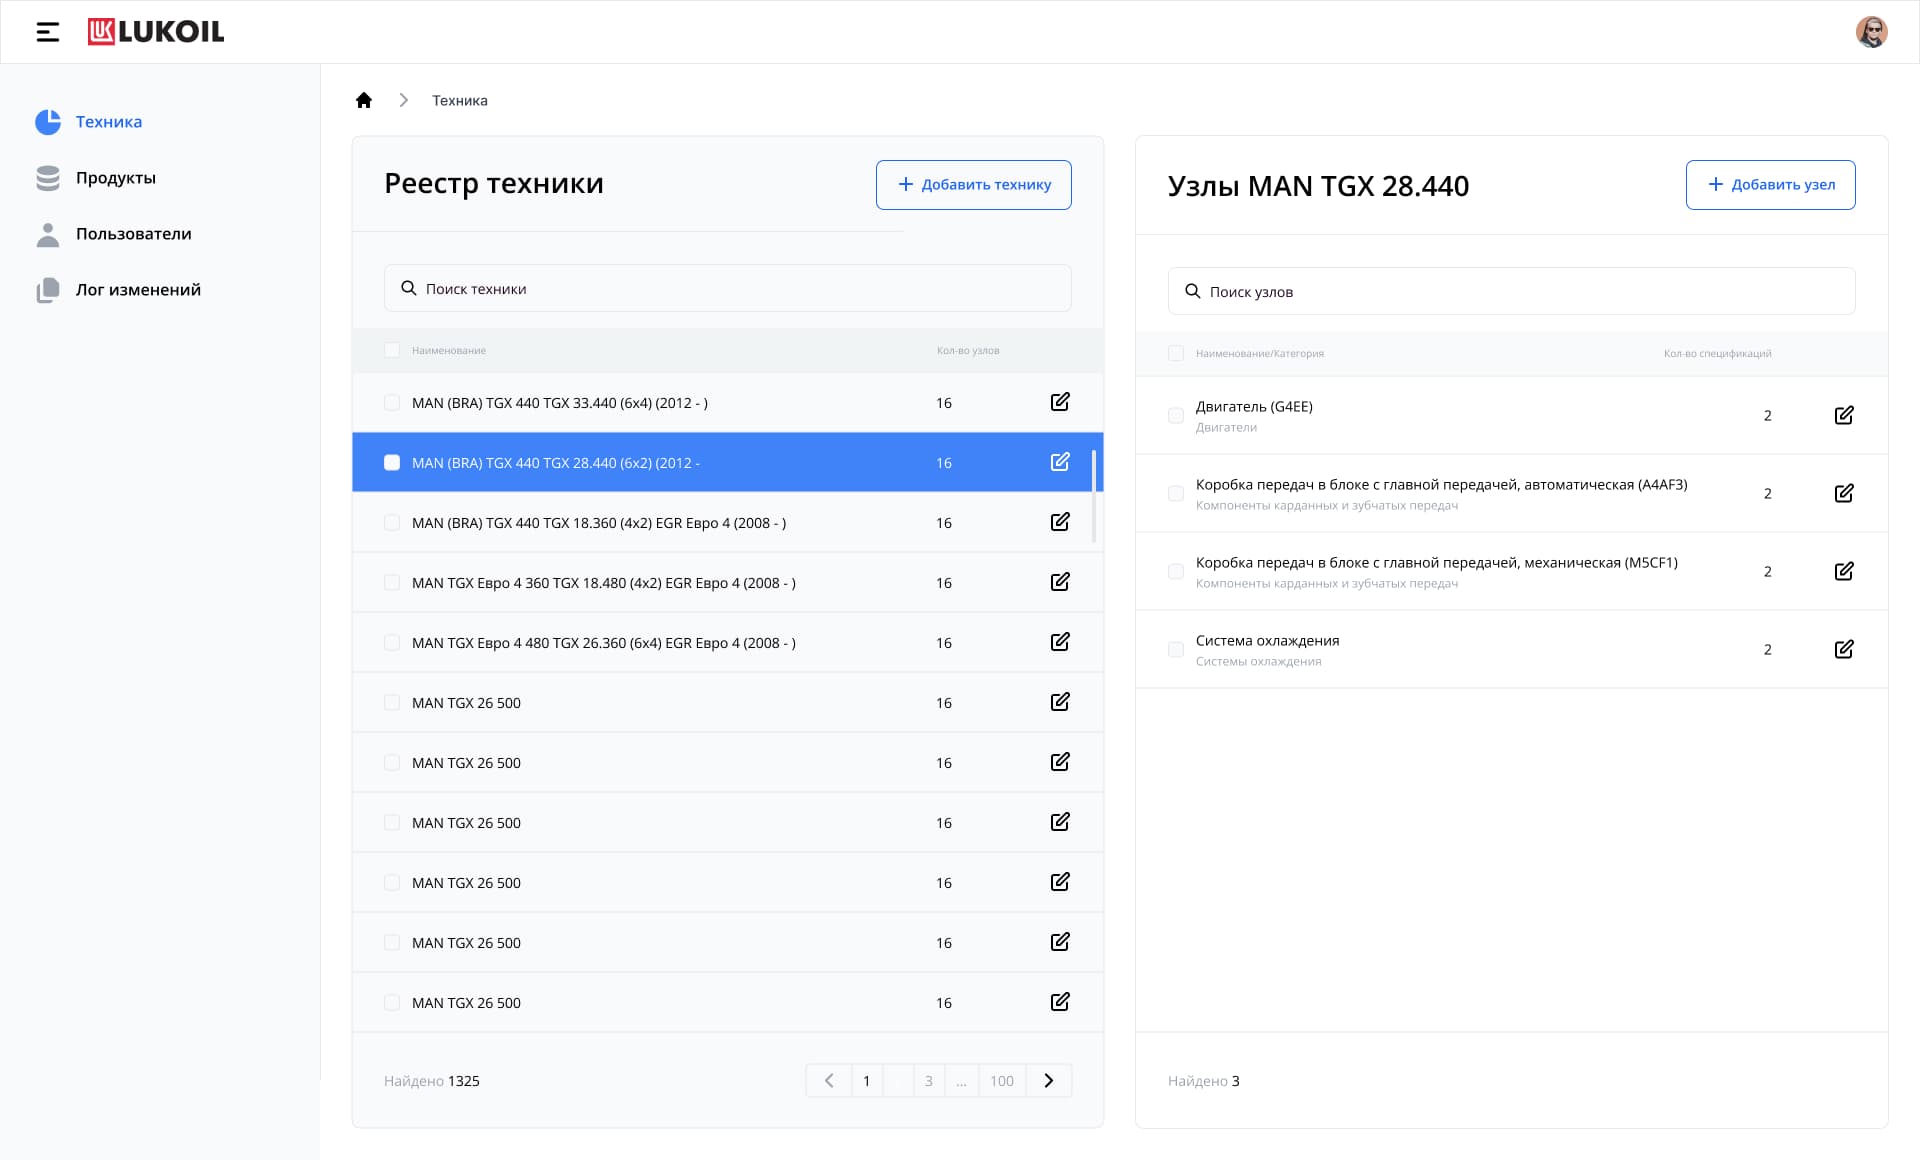Viewport: 1920px width, 1160px height.
Task: Edit TGX 18.360 (4x2) EGR row
Action: pyautogui.click(x=1060, y=522)
